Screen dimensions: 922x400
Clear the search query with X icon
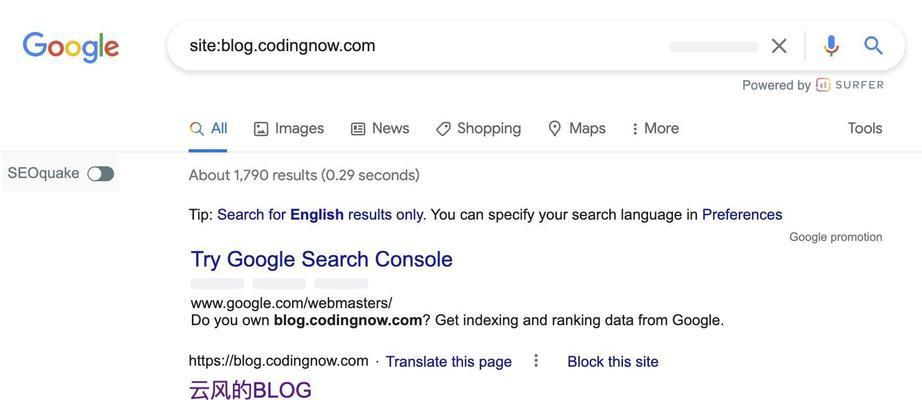click(x=779, y=46)
